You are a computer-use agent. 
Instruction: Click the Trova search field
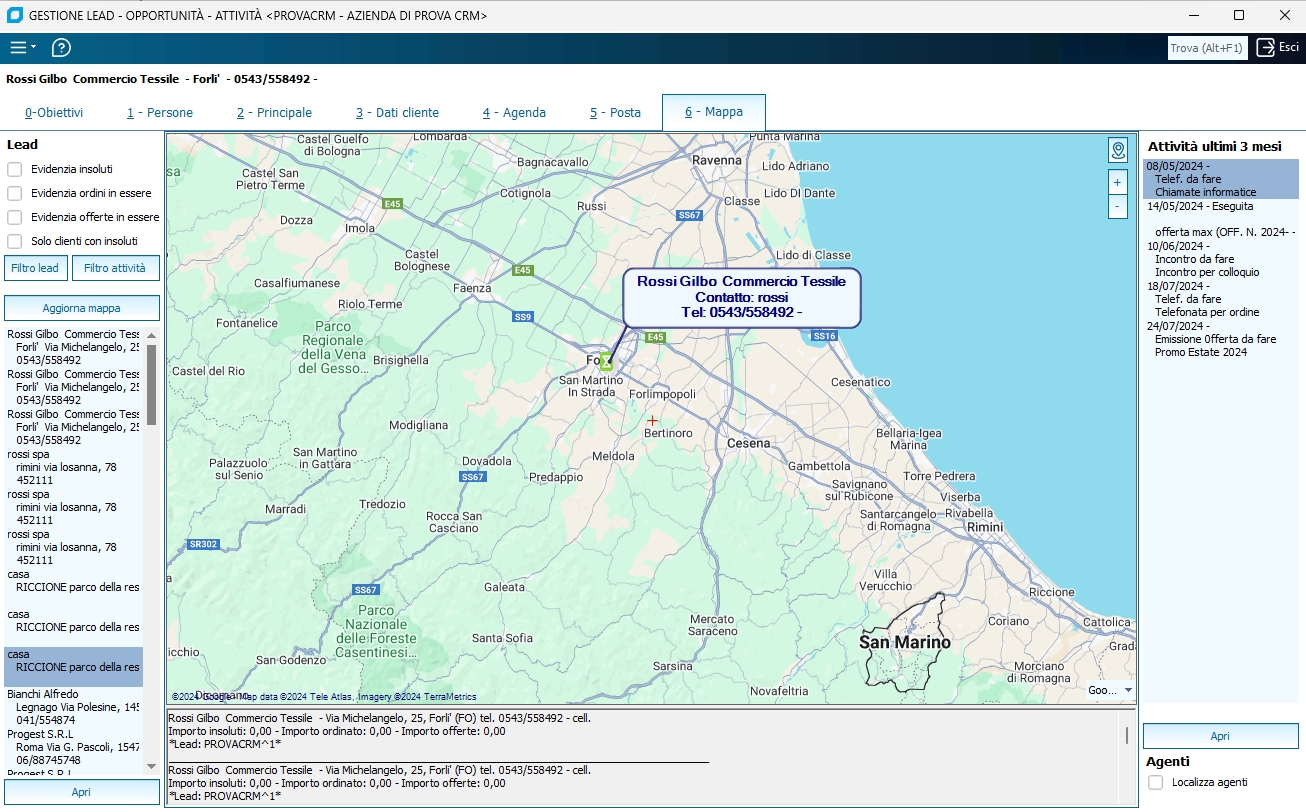tap(1207, 48)
